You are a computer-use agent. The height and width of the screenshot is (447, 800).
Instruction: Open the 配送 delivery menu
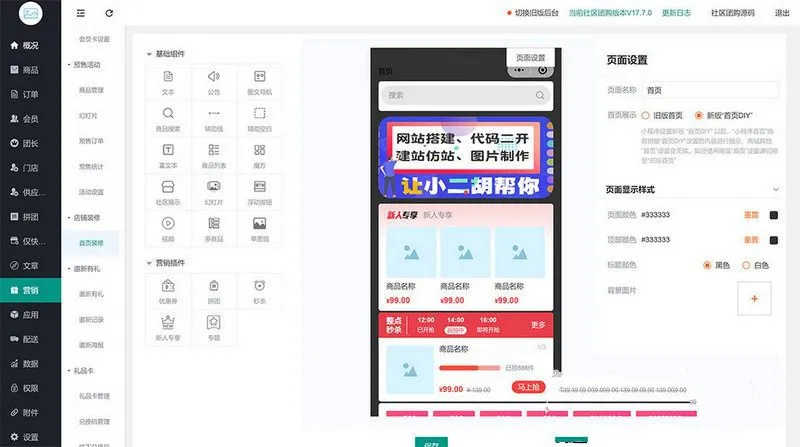tap(31, 339)
